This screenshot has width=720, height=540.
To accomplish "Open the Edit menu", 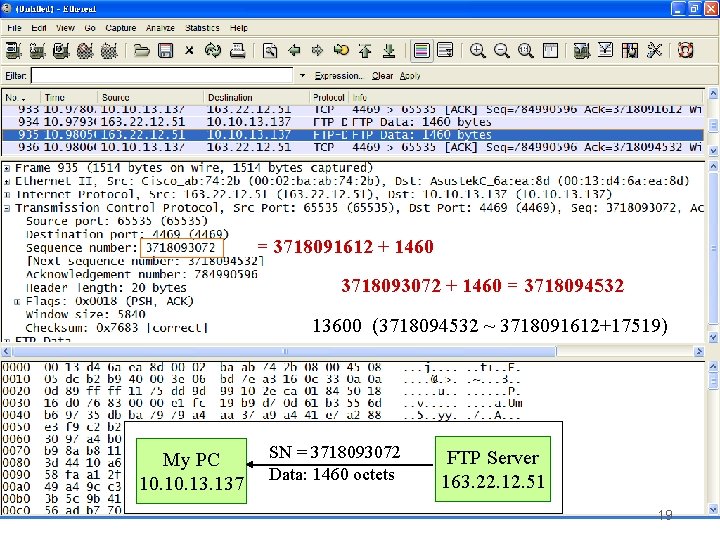I will [x=39, y=28].
